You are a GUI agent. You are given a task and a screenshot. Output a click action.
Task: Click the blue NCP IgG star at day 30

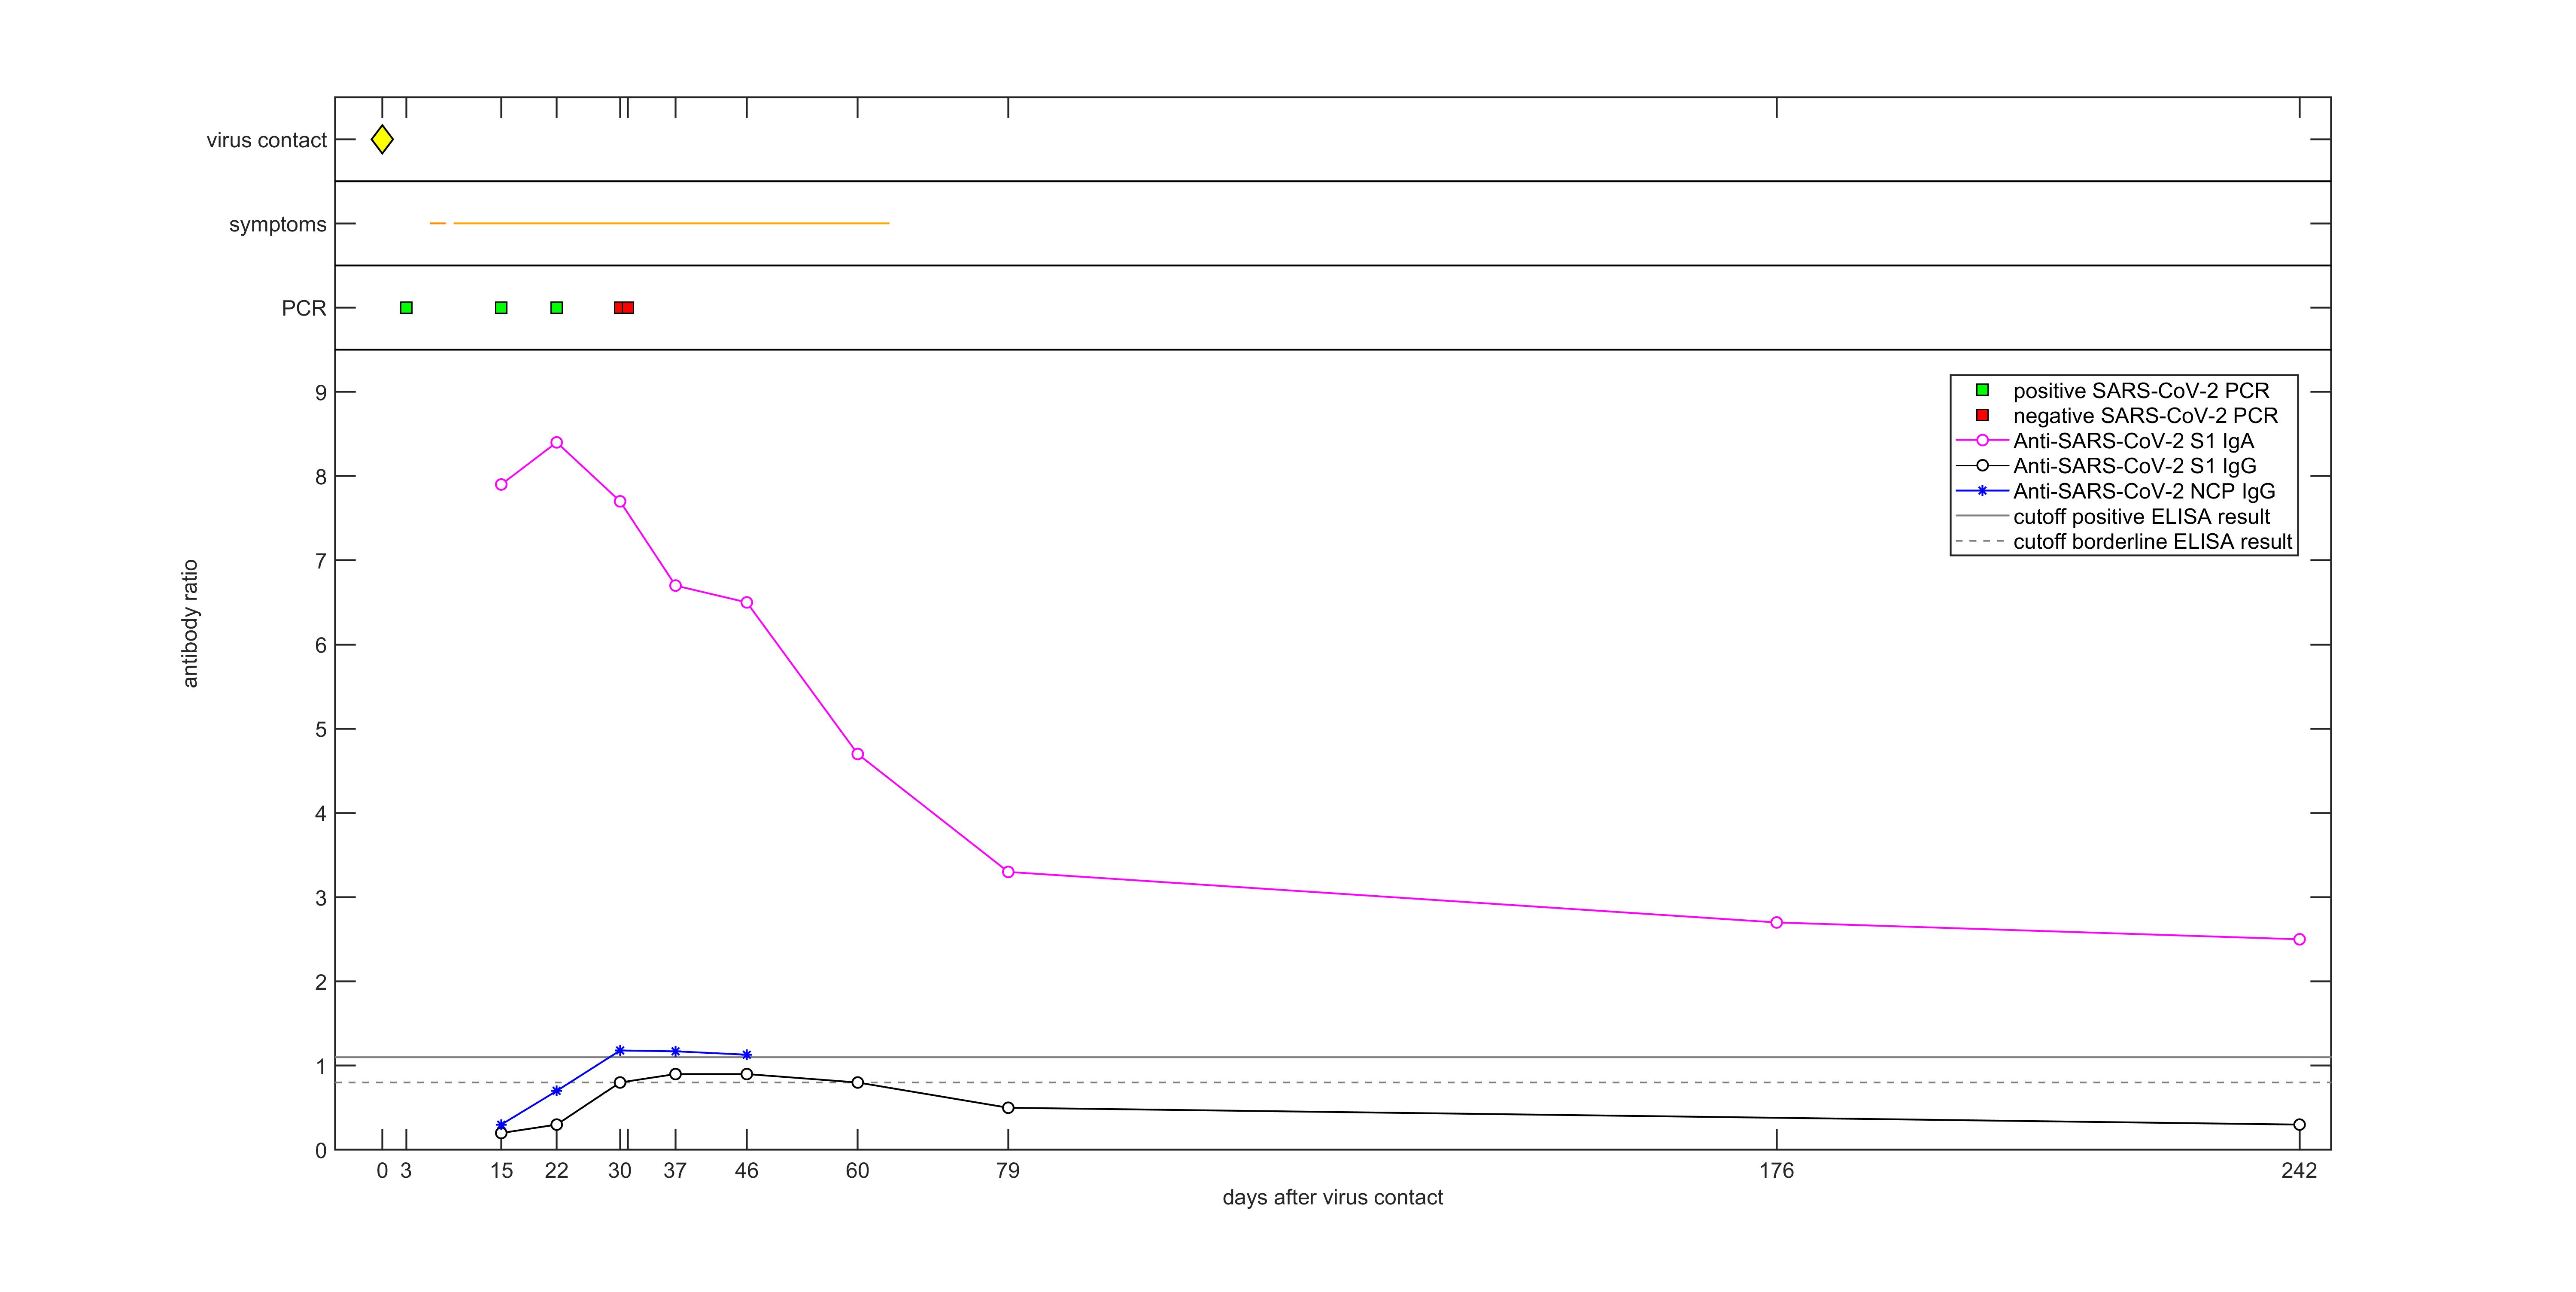(620, 1051)
